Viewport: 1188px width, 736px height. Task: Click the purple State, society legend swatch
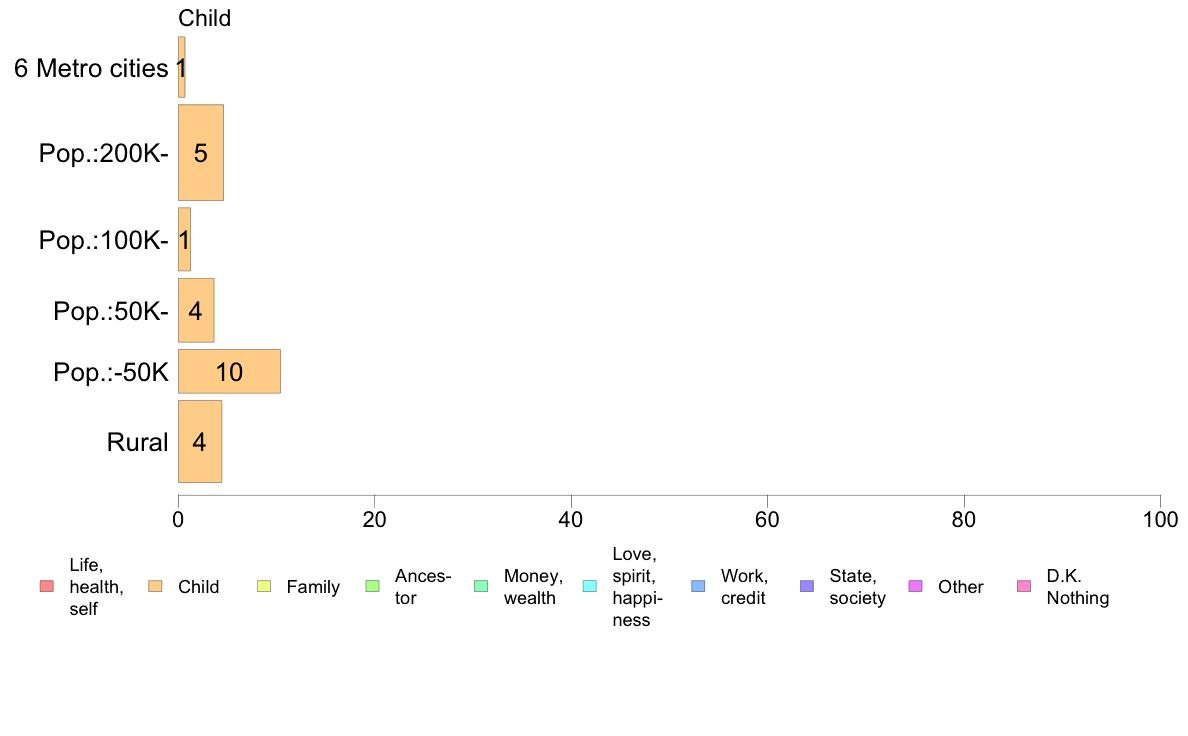(x=807, y=586)
